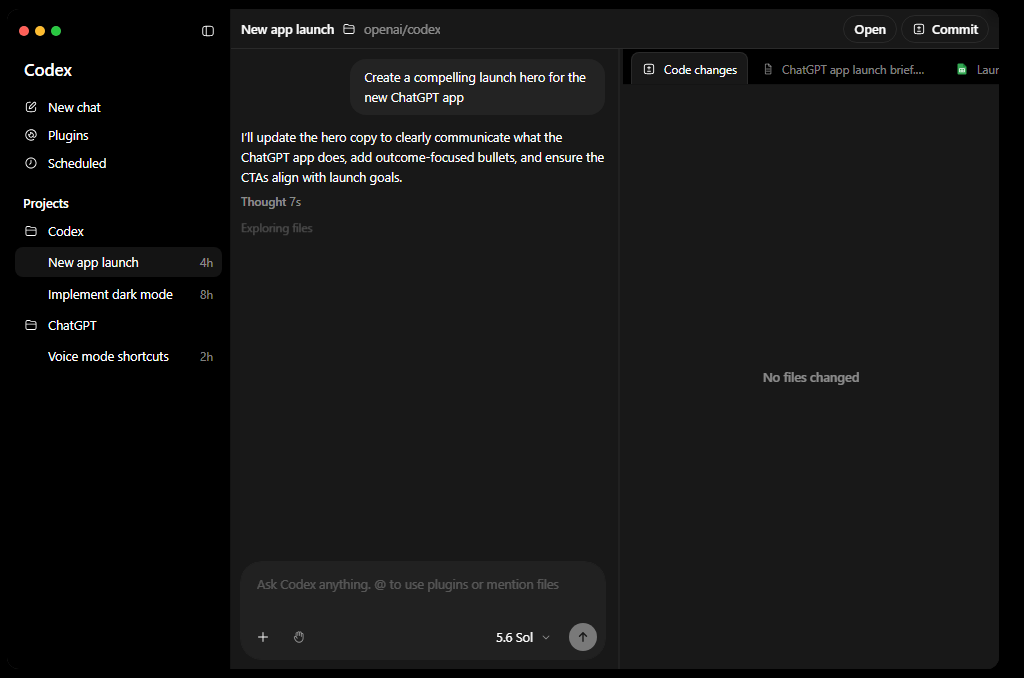This screenshot has height=678, width=1024.
Task: Click the yellow minimize window button
Action: pyautogui.click(x=40, y=31)
